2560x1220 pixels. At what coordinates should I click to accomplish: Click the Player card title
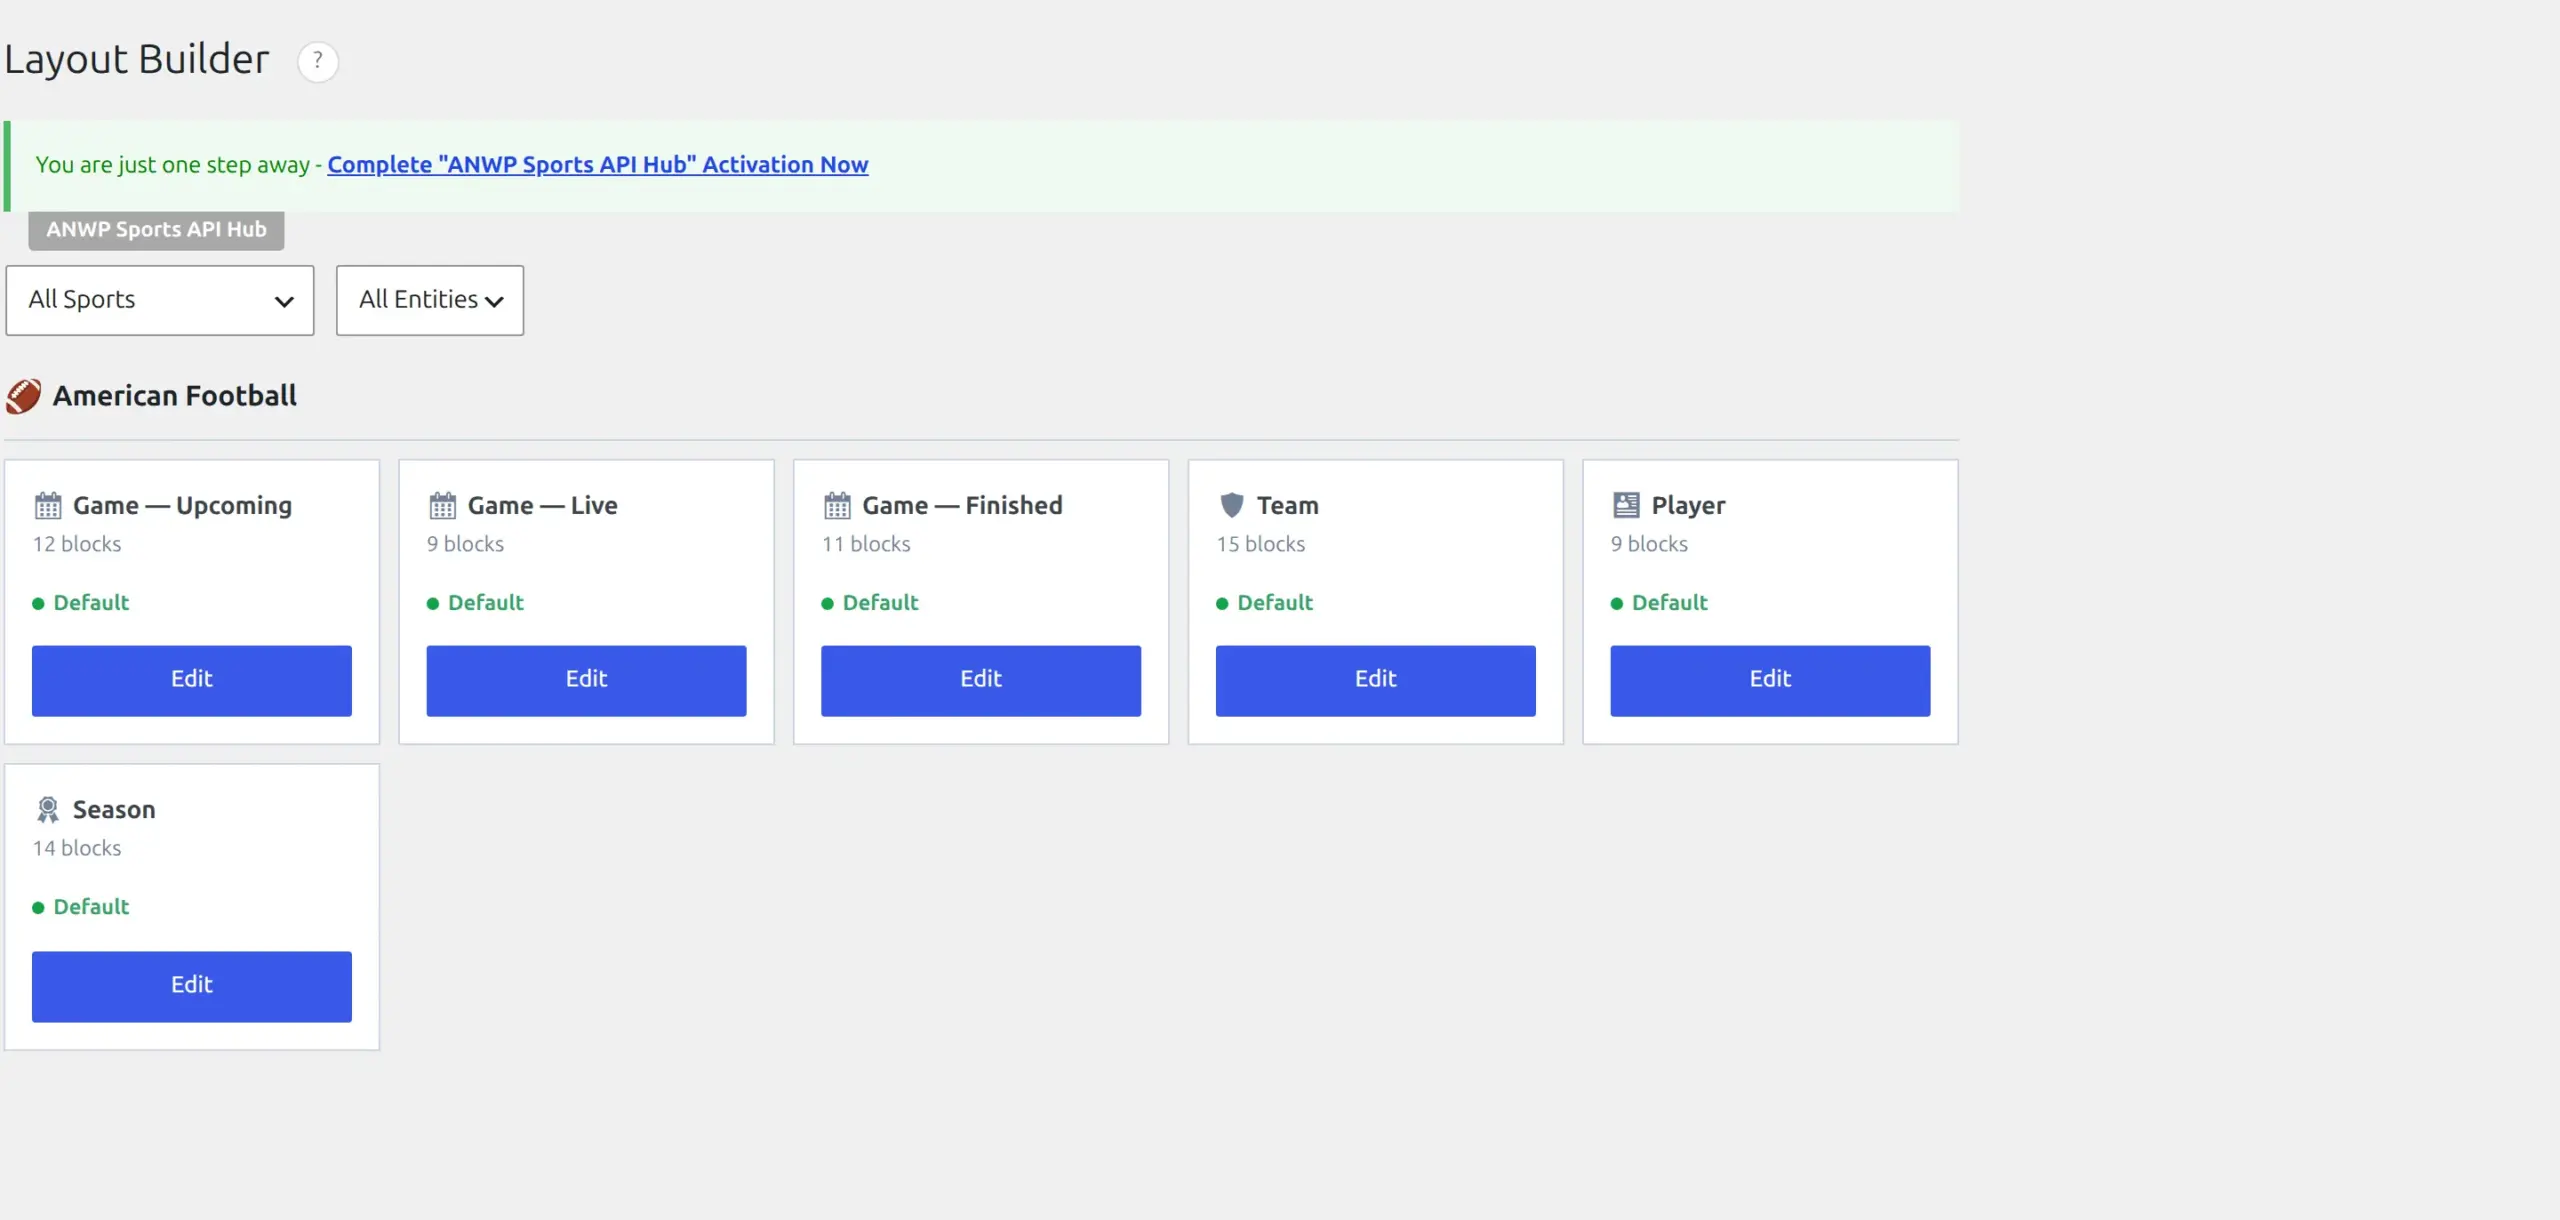(1688, 506)
